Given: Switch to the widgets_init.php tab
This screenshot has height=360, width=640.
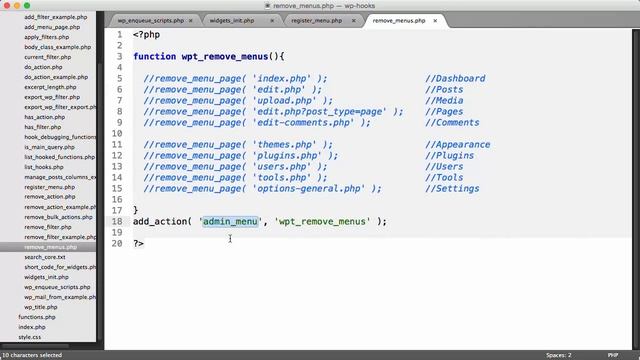Looking at the screenshot, I should click(x=232, y=20).
